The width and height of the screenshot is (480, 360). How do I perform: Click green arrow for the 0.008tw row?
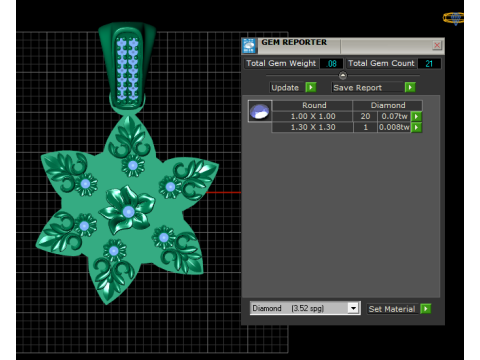(416, 127)
